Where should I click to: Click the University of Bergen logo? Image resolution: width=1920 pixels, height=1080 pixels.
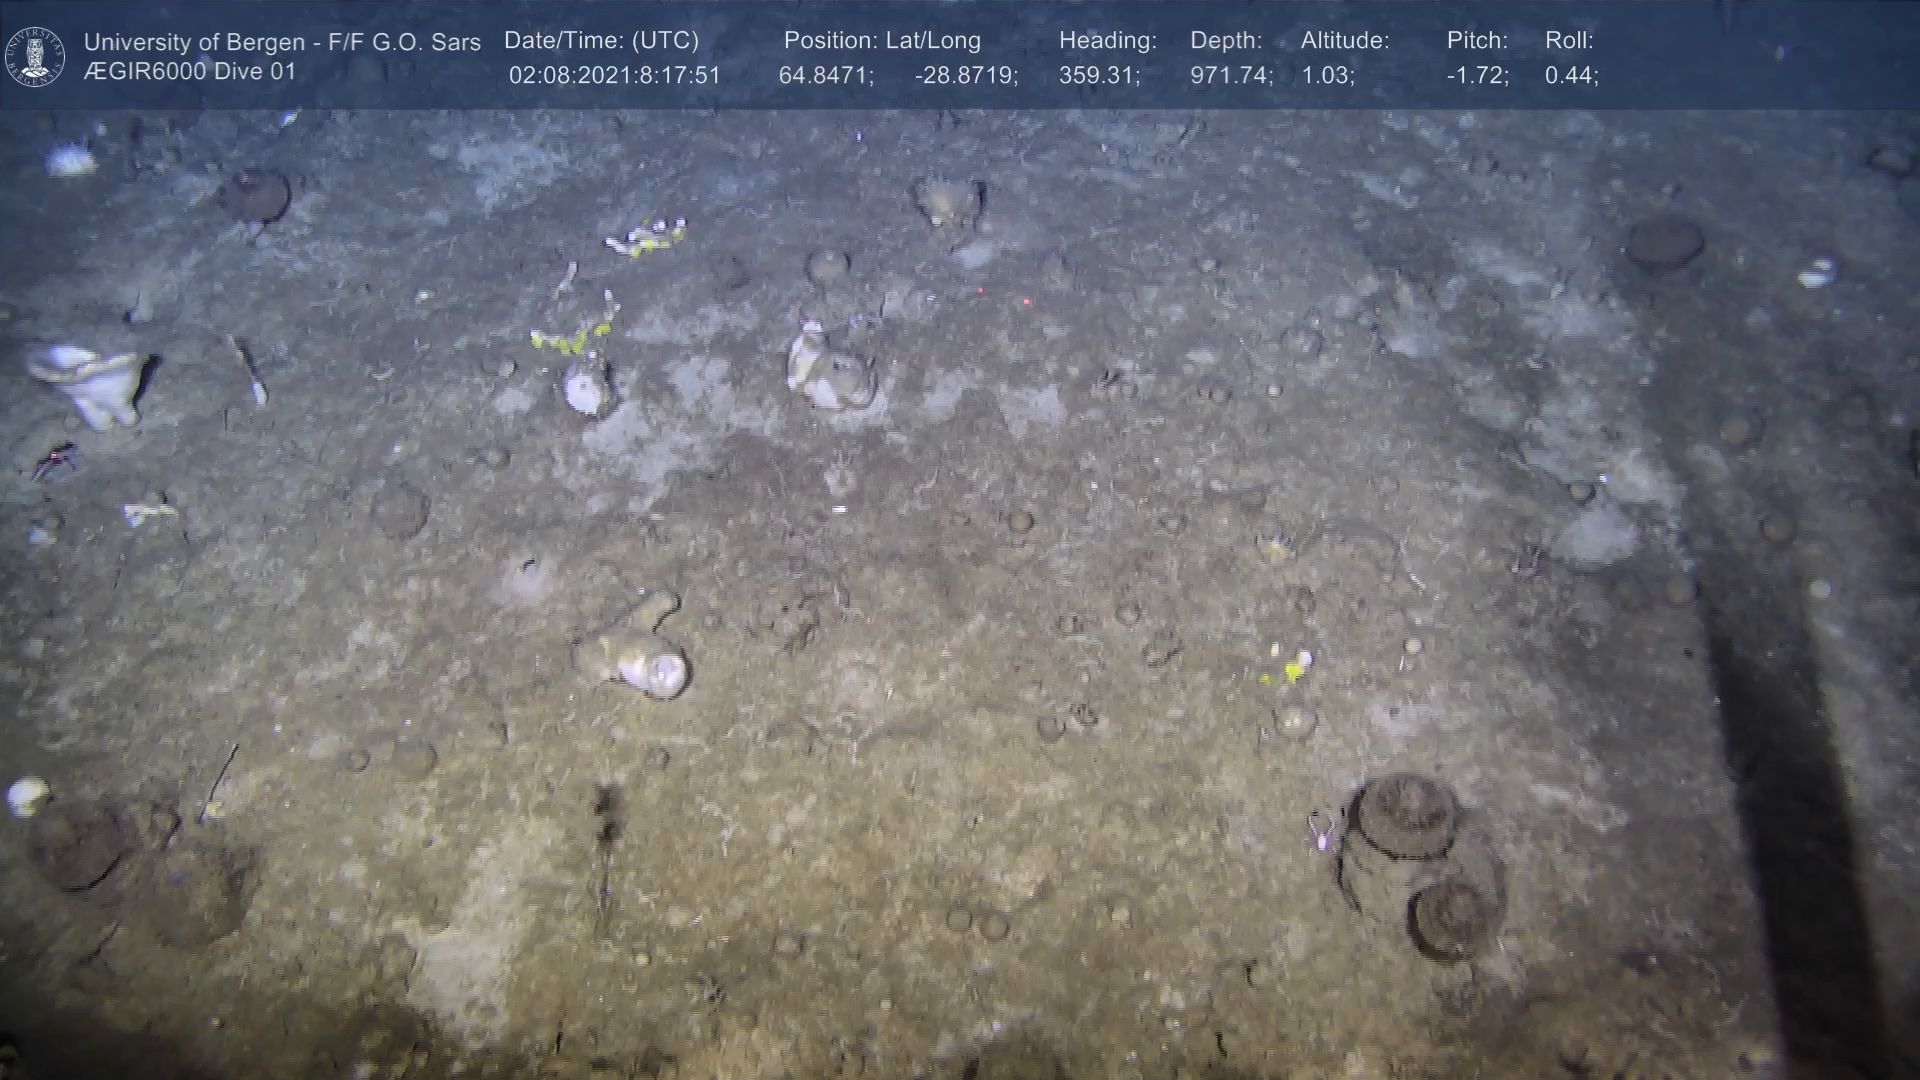[x=35, y=56]
